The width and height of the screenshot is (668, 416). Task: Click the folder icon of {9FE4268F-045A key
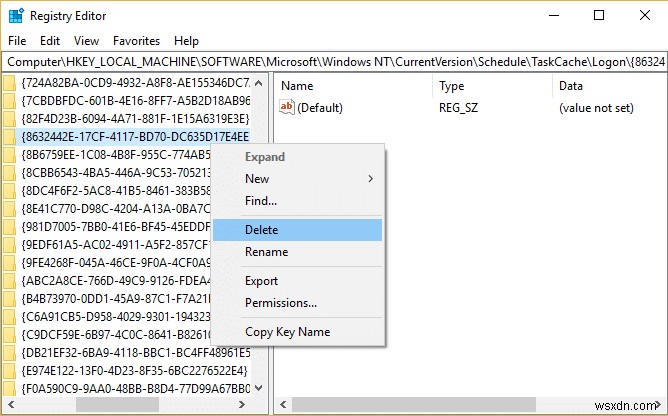click(x=9, y=263)
